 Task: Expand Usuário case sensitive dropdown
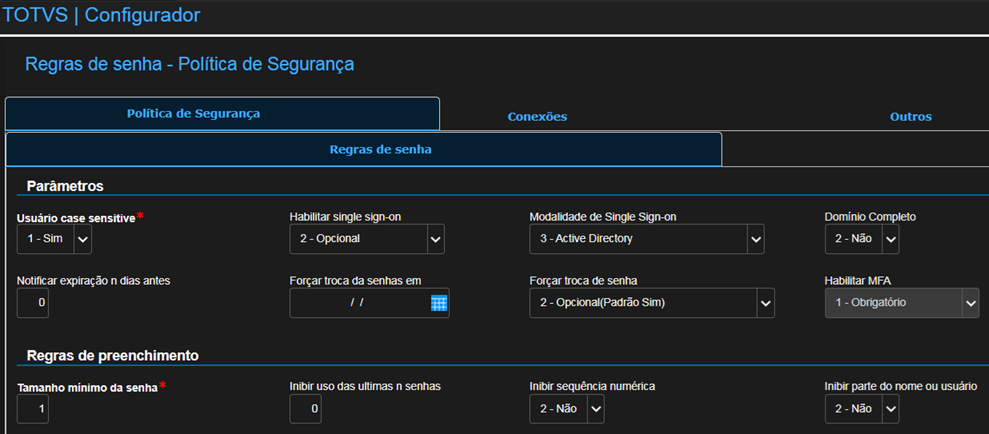[x=82, y=239]
